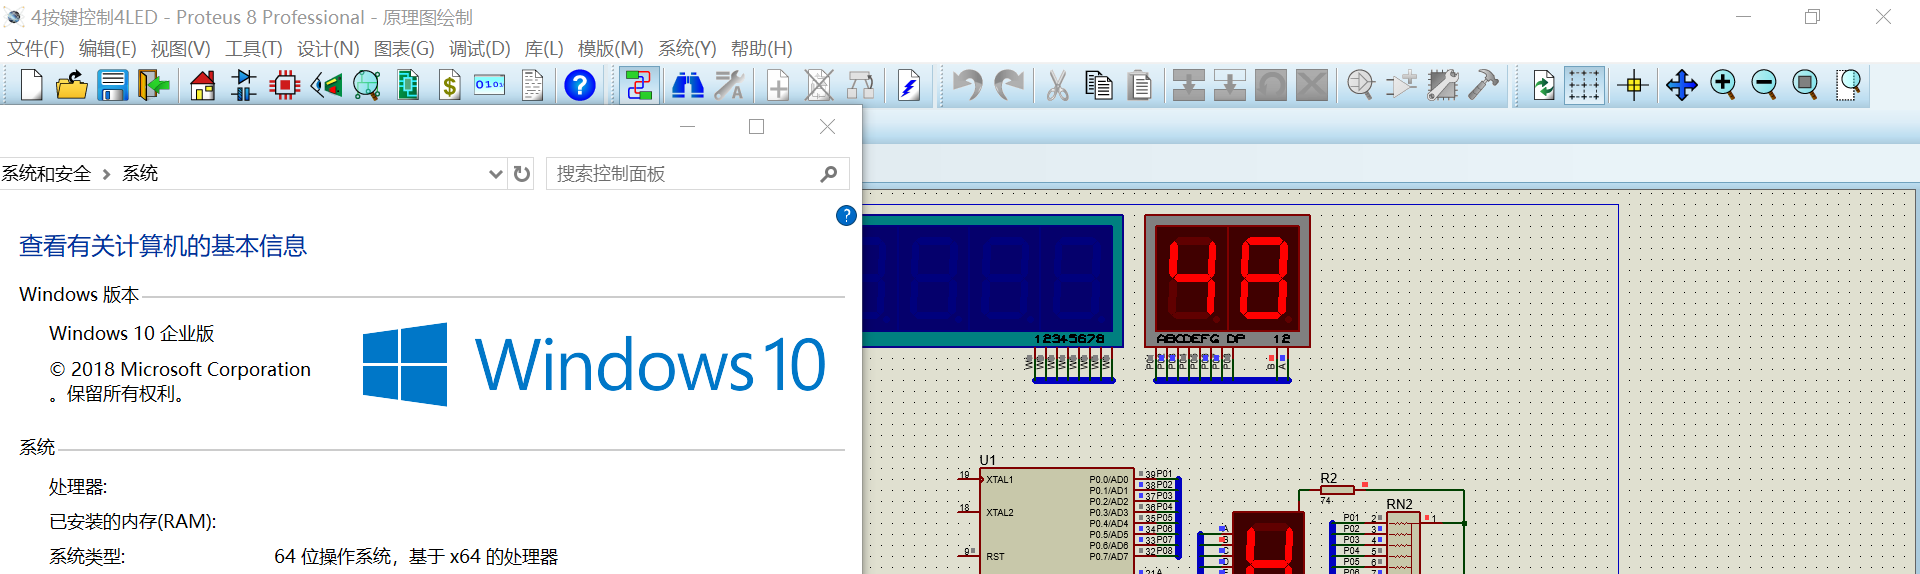Exit to parent sheet hierarchy icon

[861, 86]
